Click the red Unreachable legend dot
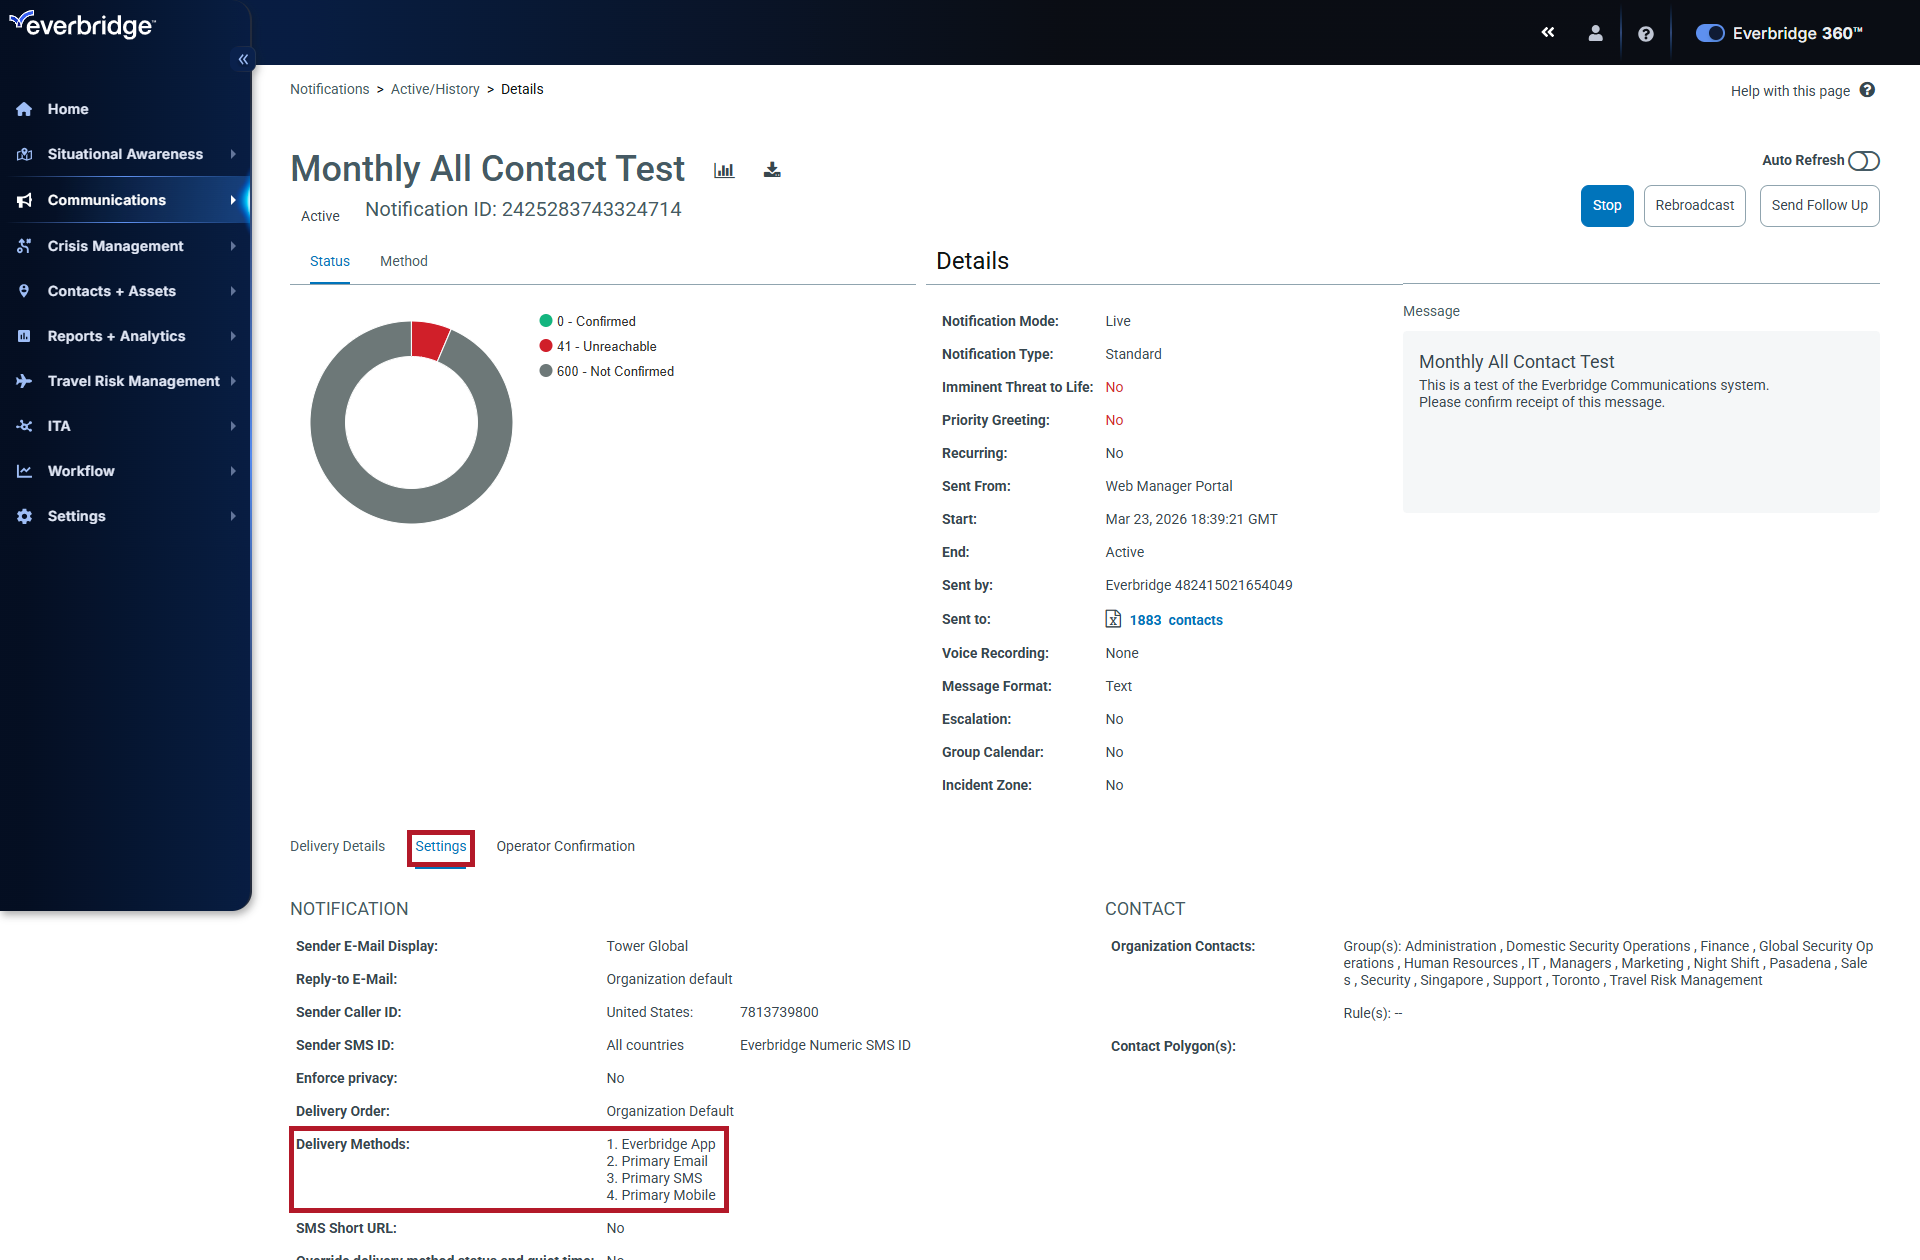Screen dimensions: 1920x1260 point(546,346)
